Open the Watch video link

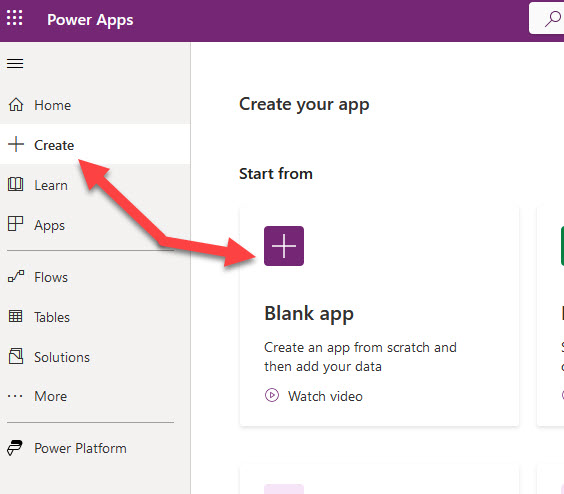(x=325, y=396)
